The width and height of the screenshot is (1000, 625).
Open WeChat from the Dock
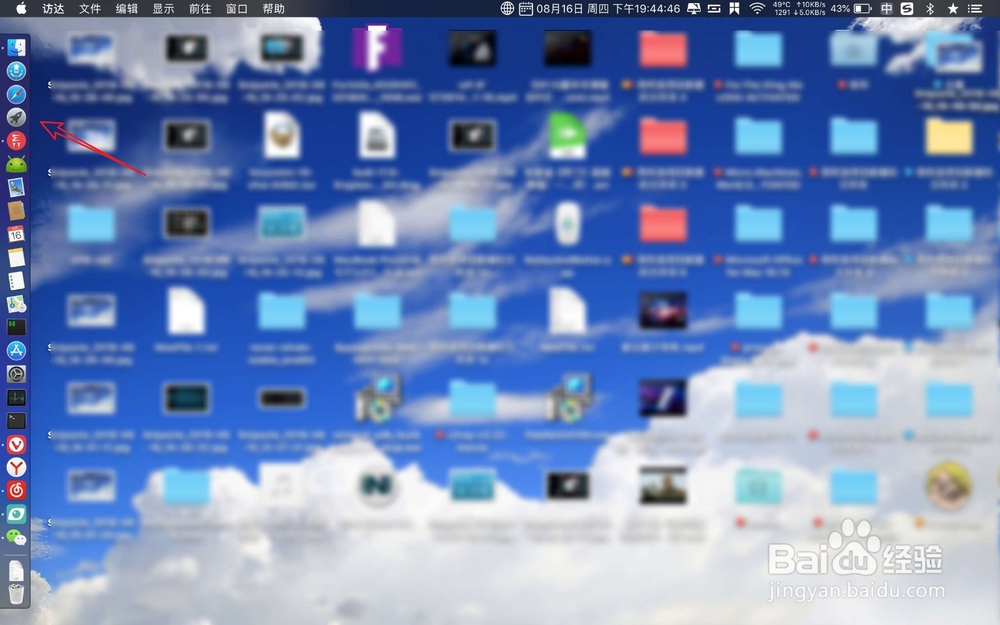(x=16, y=537)
